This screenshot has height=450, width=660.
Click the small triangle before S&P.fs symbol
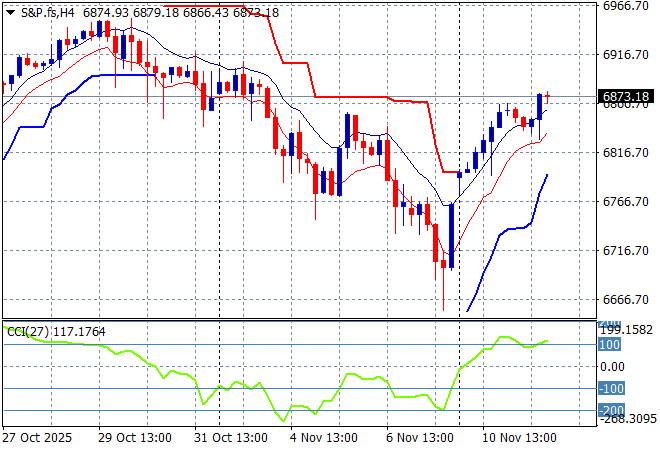click(x=11, y=11)
